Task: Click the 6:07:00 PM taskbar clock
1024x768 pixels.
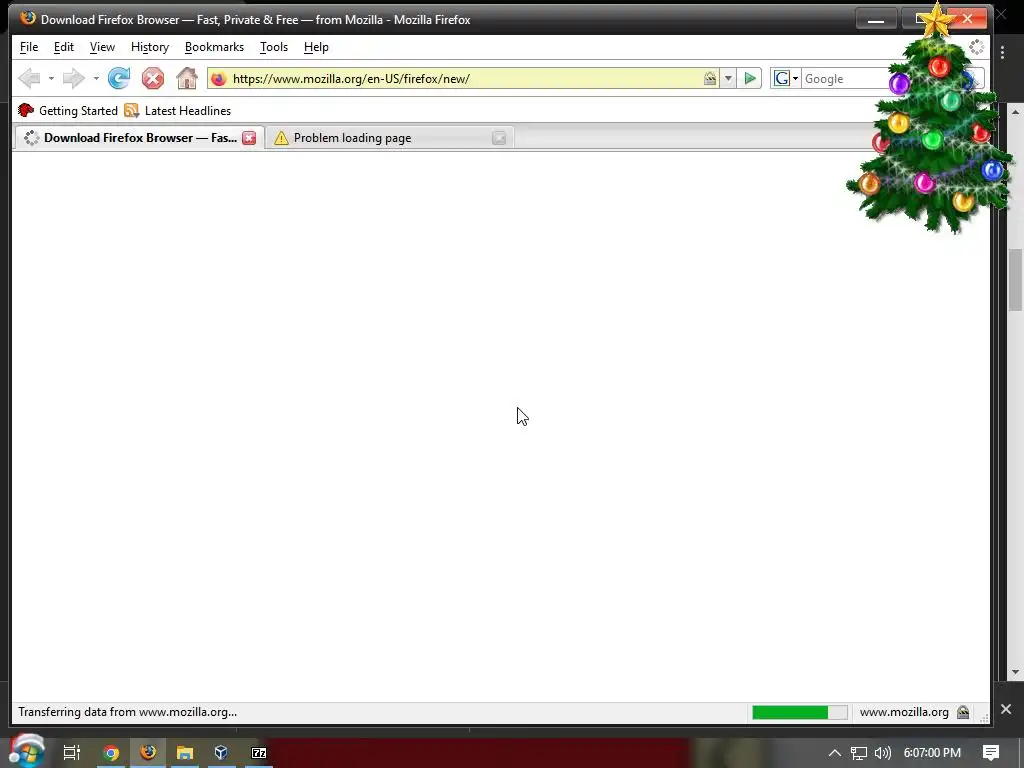Action: [x=932, y=753]
